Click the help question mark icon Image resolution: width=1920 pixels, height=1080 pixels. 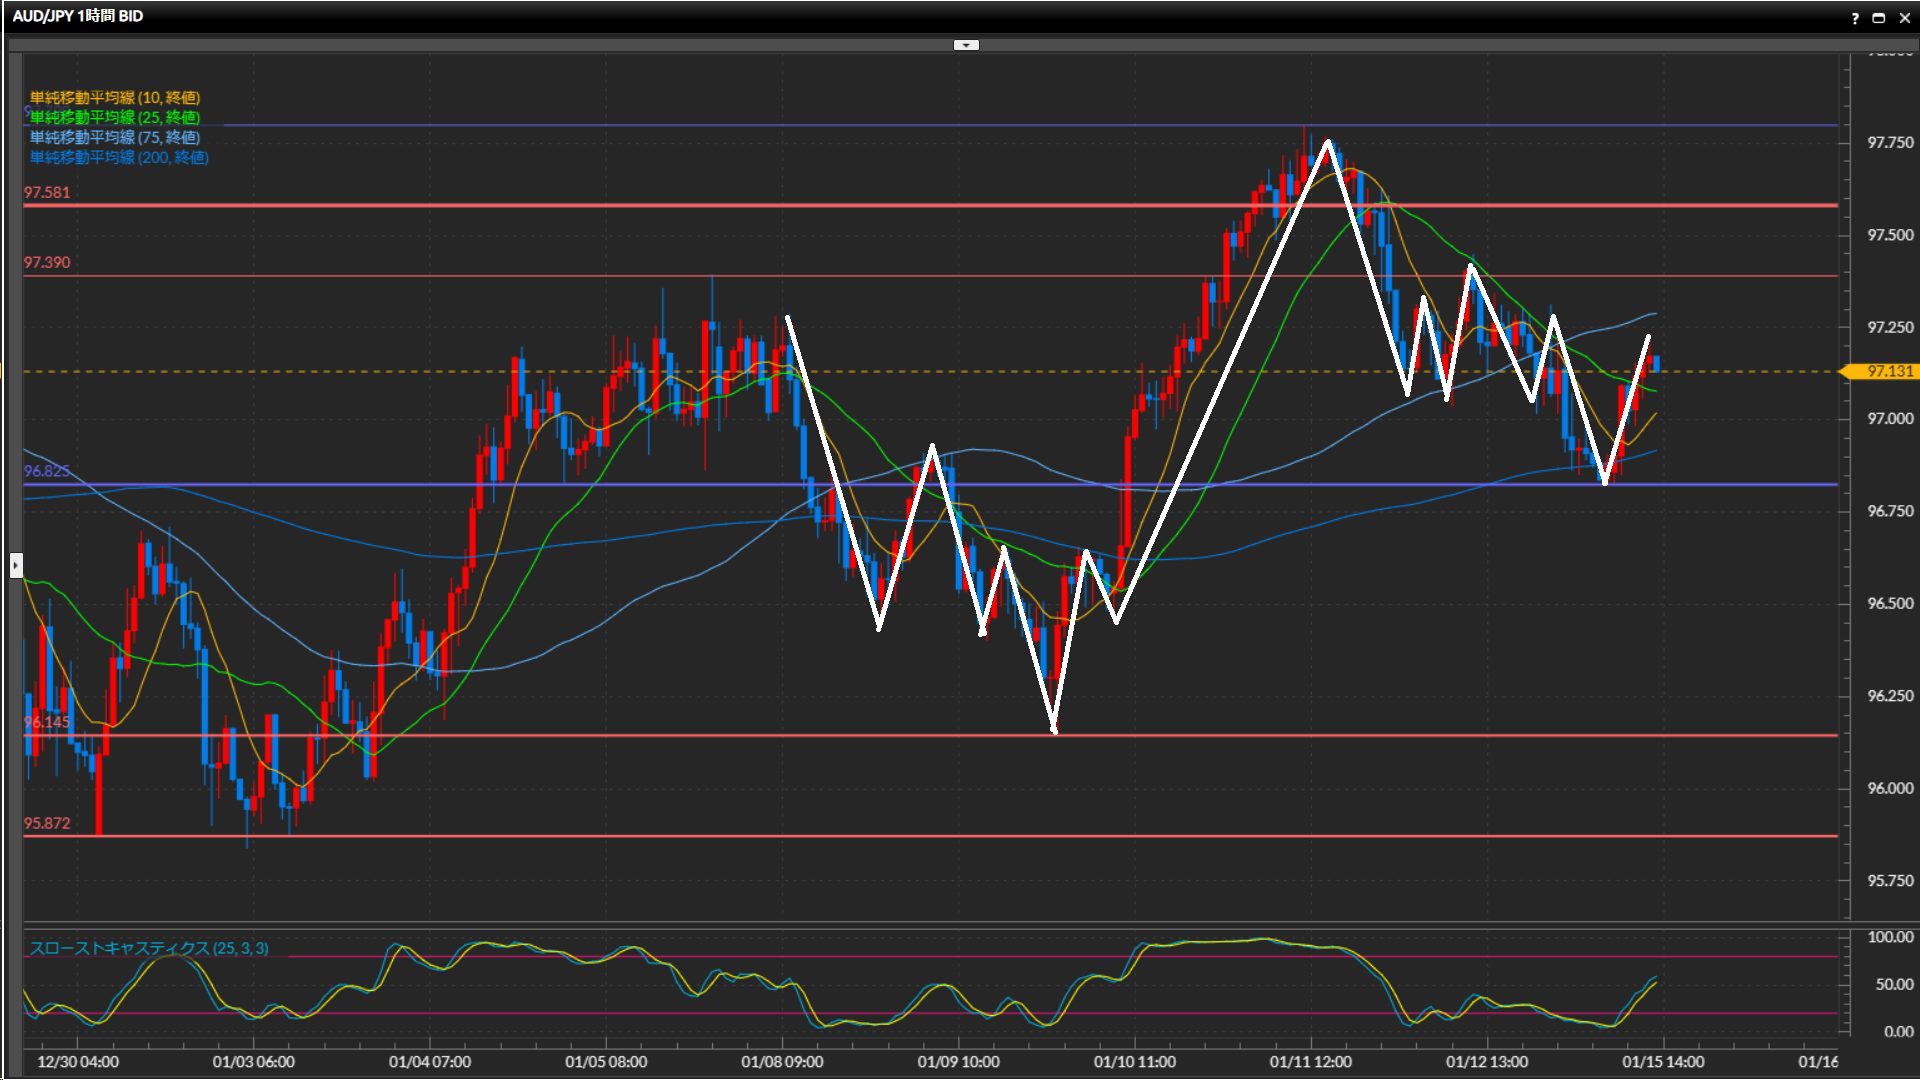tap(1855, 18)
